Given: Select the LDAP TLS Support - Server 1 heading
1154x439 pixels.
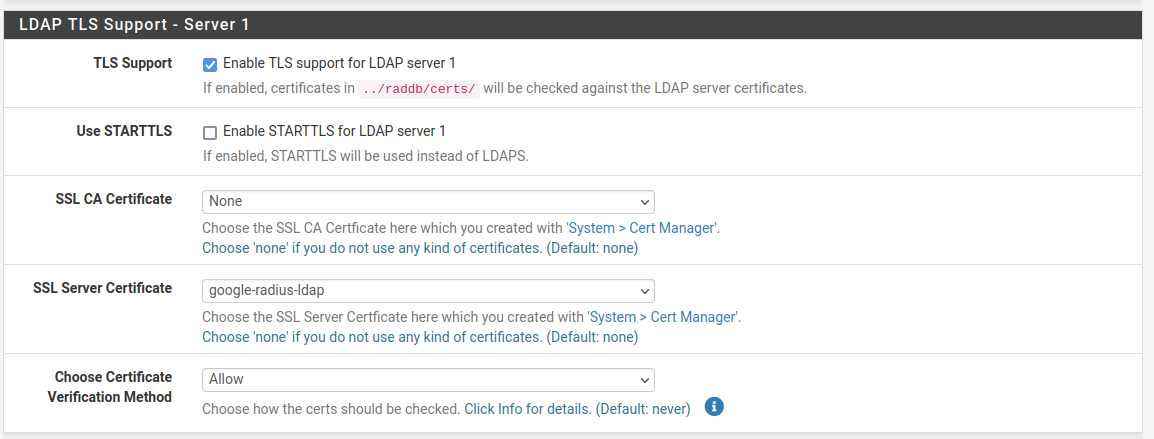Looking at the screenshot, I should (x=134, y=24).
